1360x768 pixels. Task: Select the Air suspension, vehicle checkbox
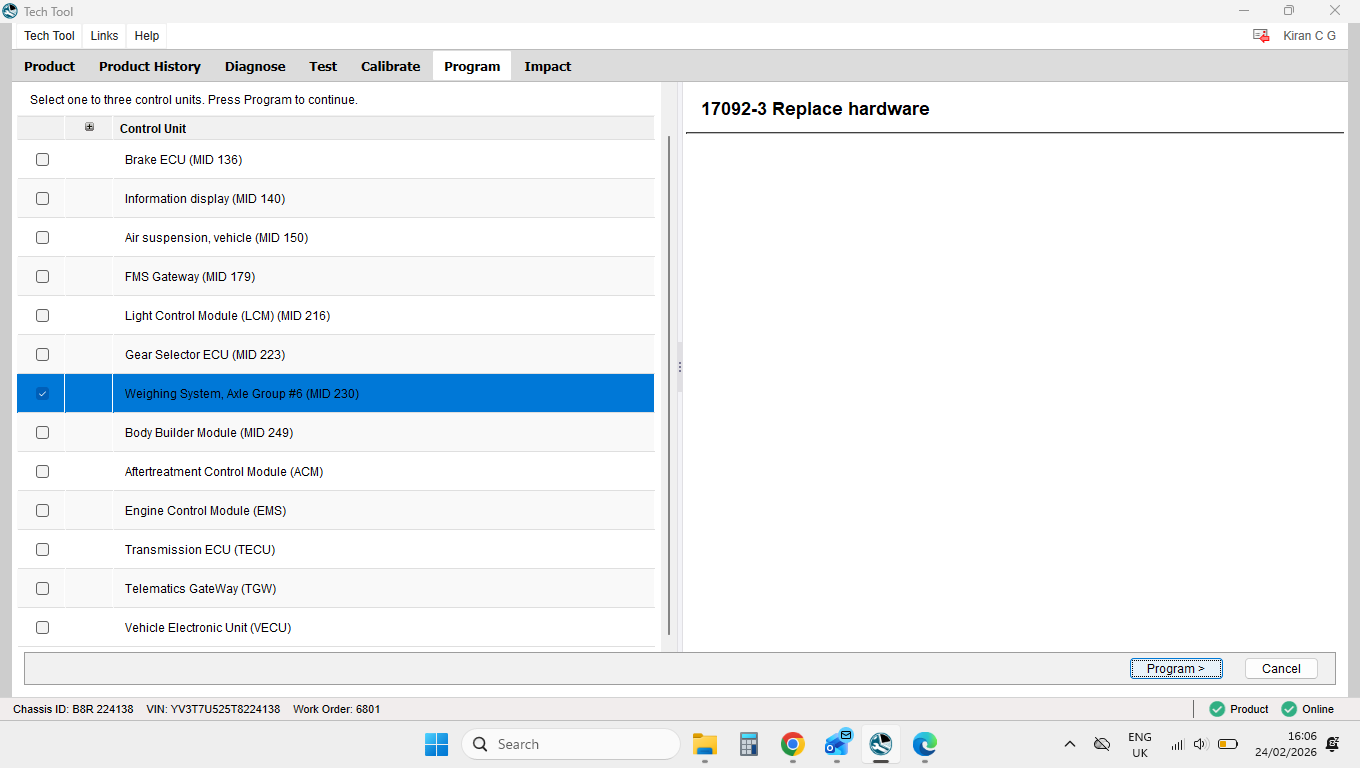[x=42, y=237]
